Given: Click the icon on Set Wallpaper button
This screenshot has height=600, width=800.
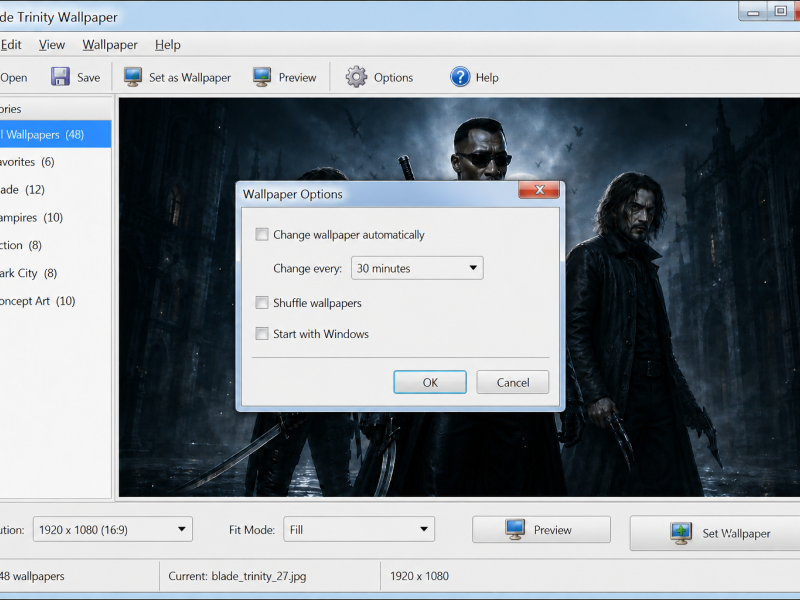Looking at the screenshot, I should [x=681, y=533].
